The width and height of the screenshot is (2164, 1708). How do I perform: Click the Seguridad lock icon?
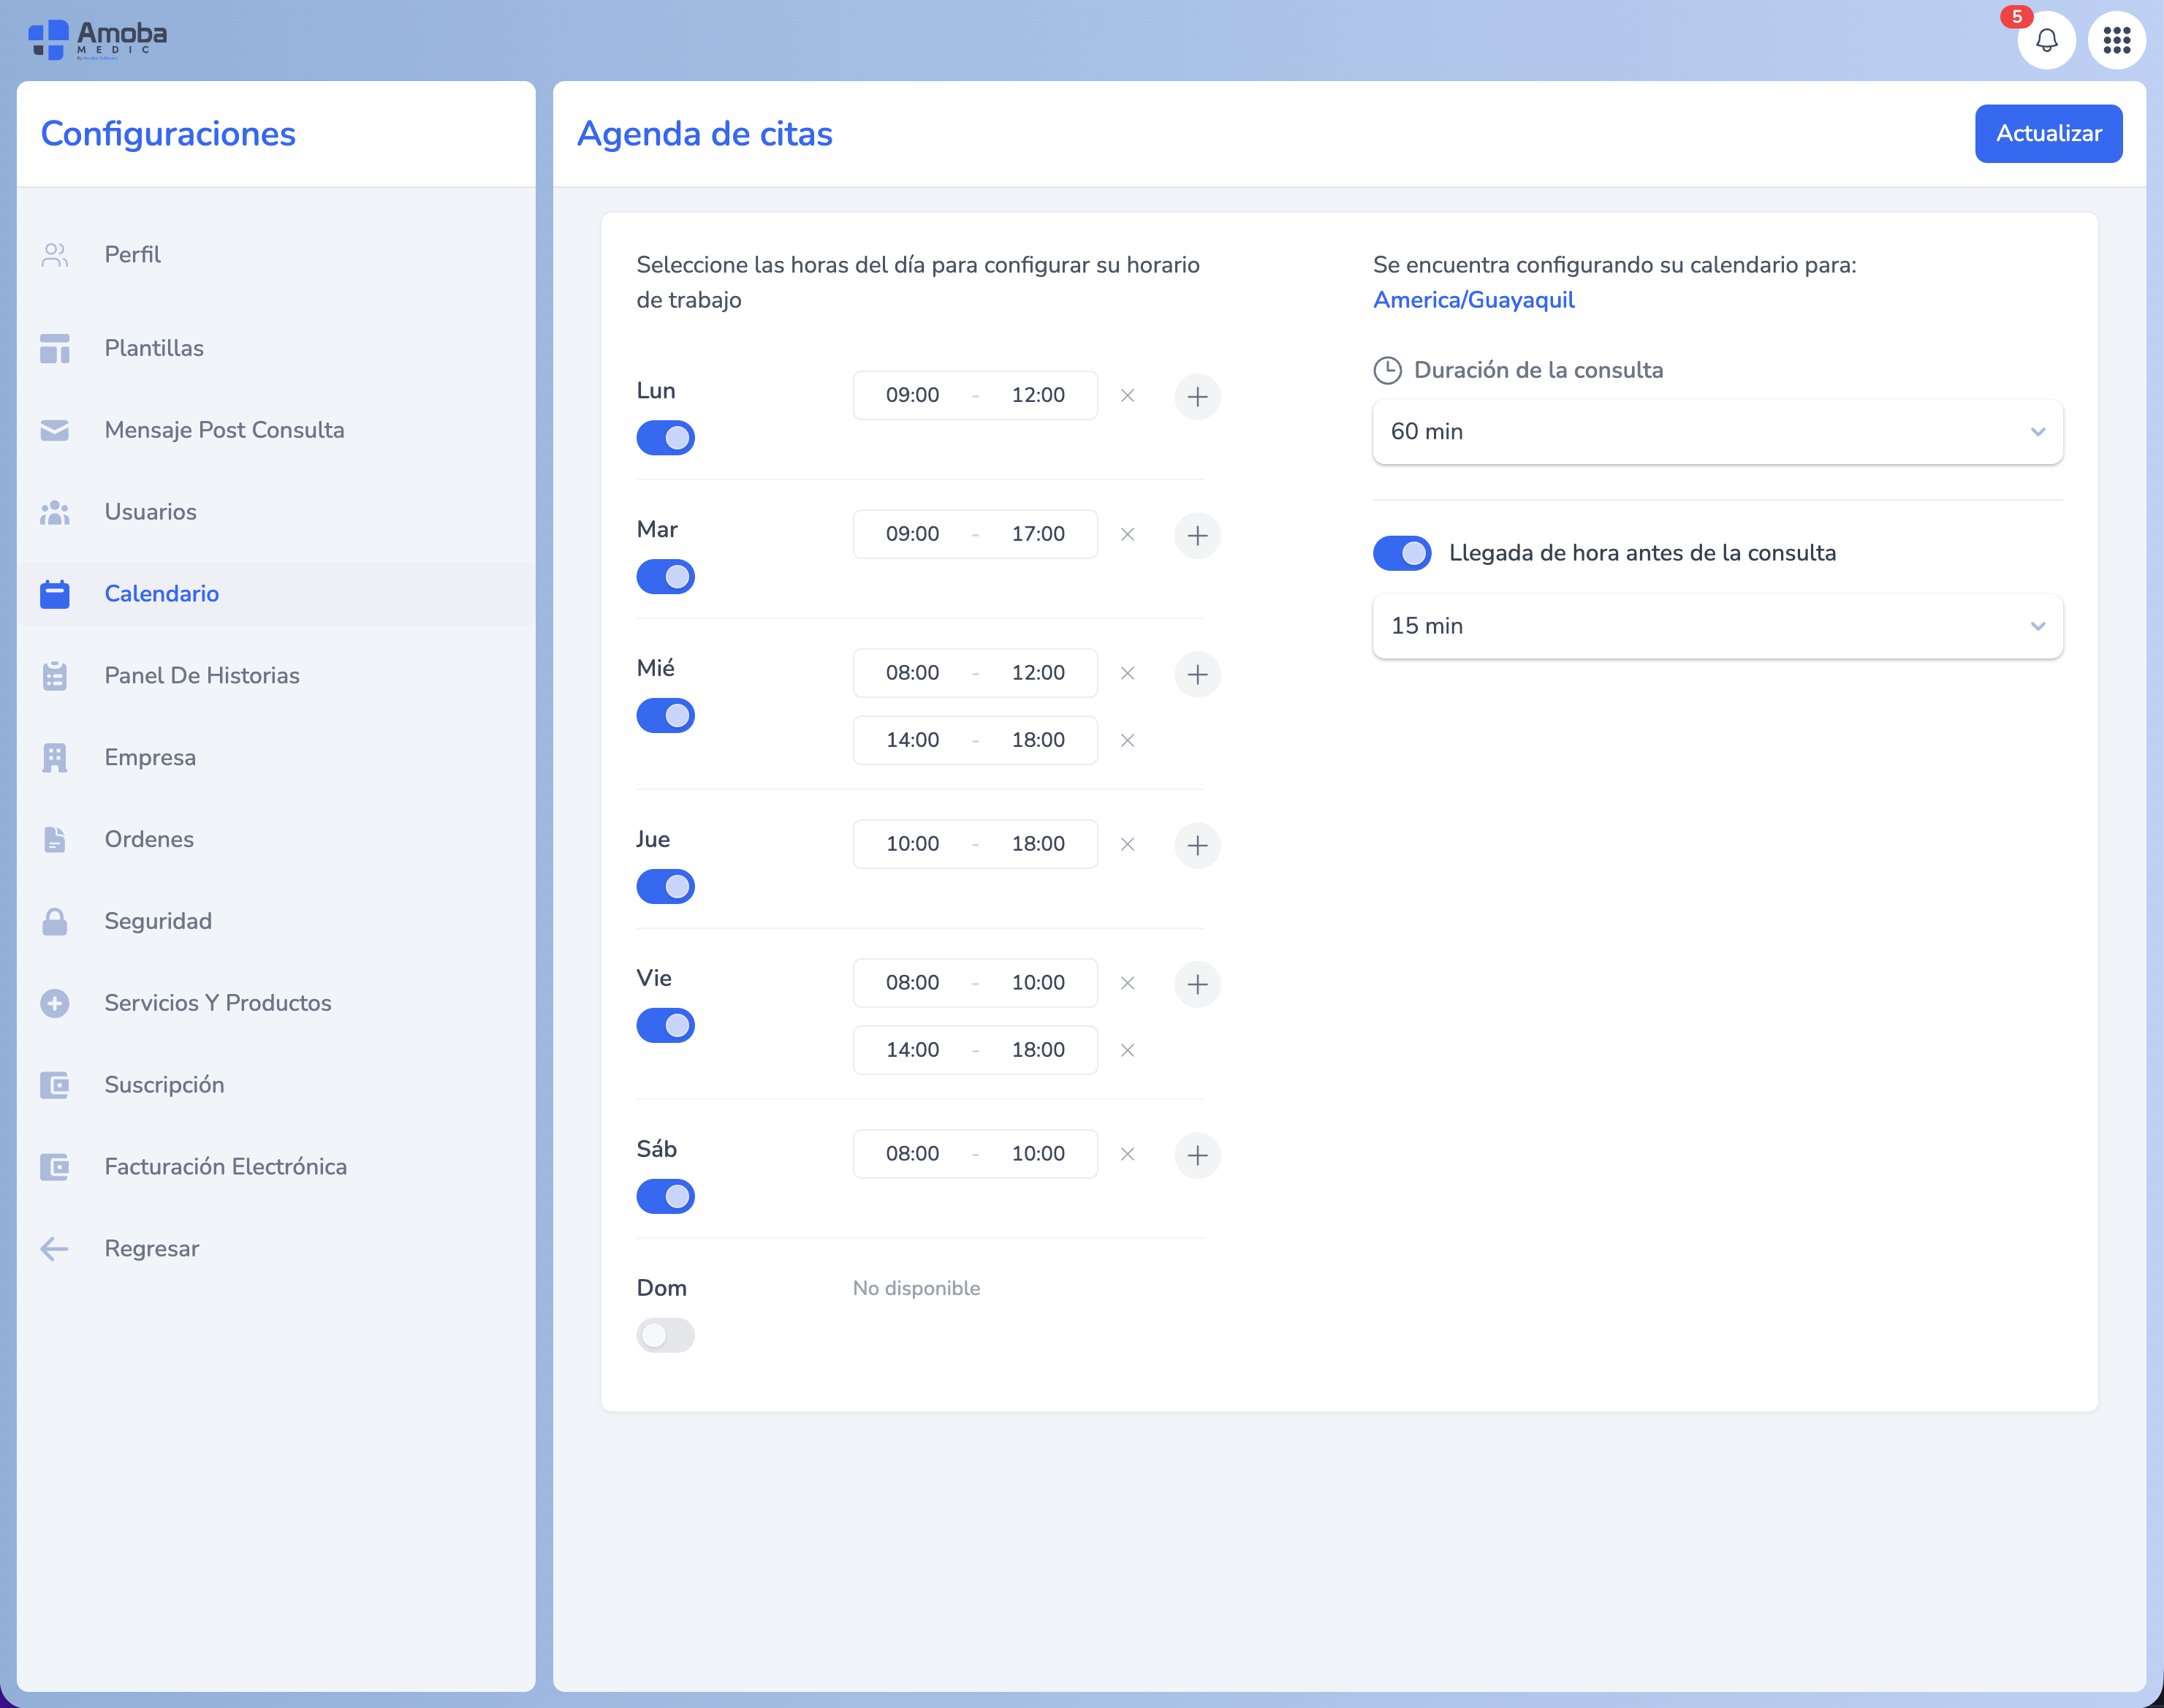coord(54,921)
